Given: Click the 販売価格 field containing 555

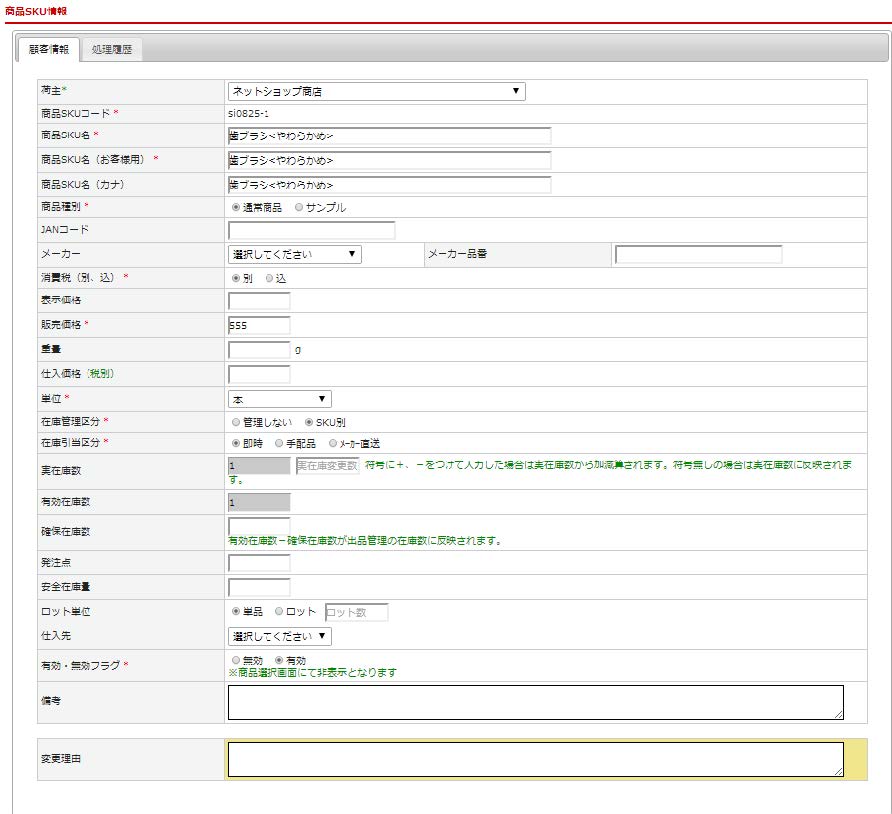Looking at the screenshot, I should pos(259,326).
